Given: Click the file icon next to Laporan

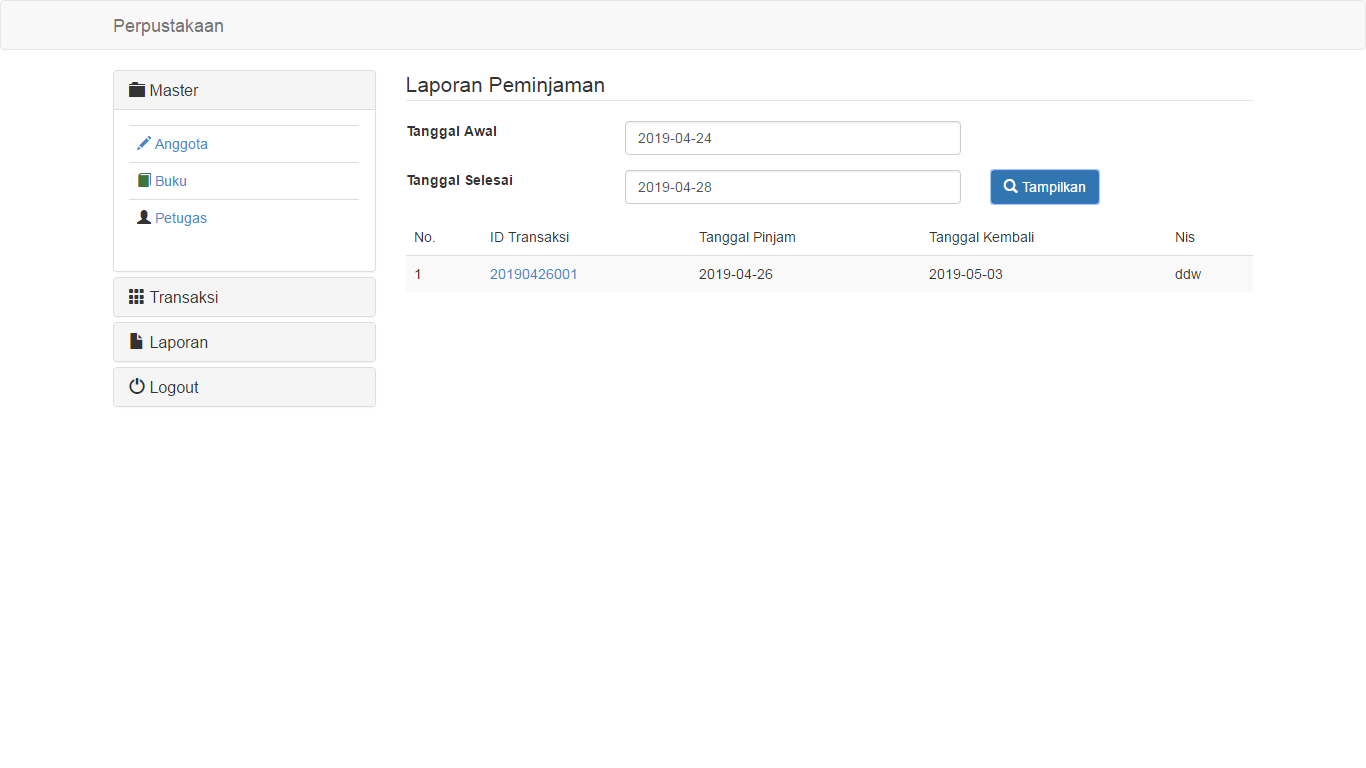Looking at the screenshot, I should coord(137,342).
